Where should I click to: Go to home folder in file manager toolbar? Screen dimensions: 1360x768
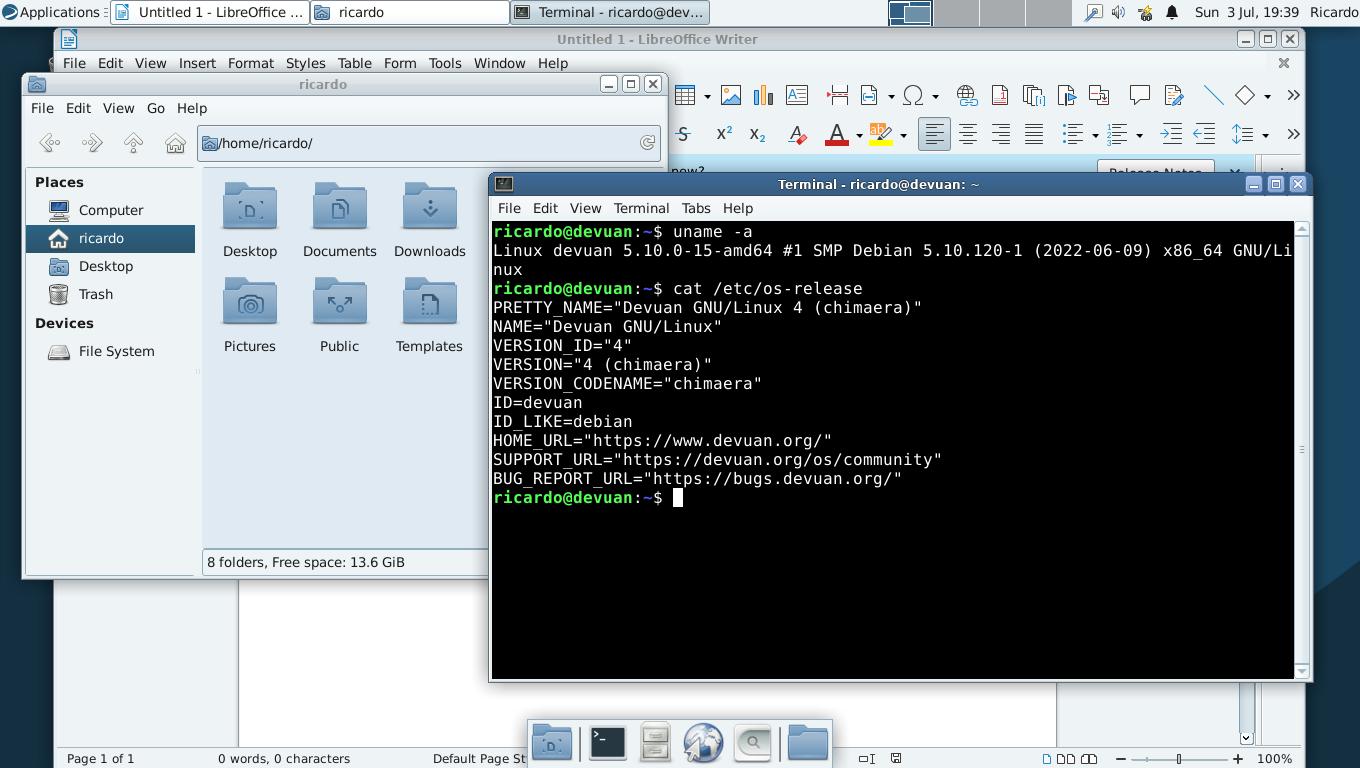click(175, 143)
